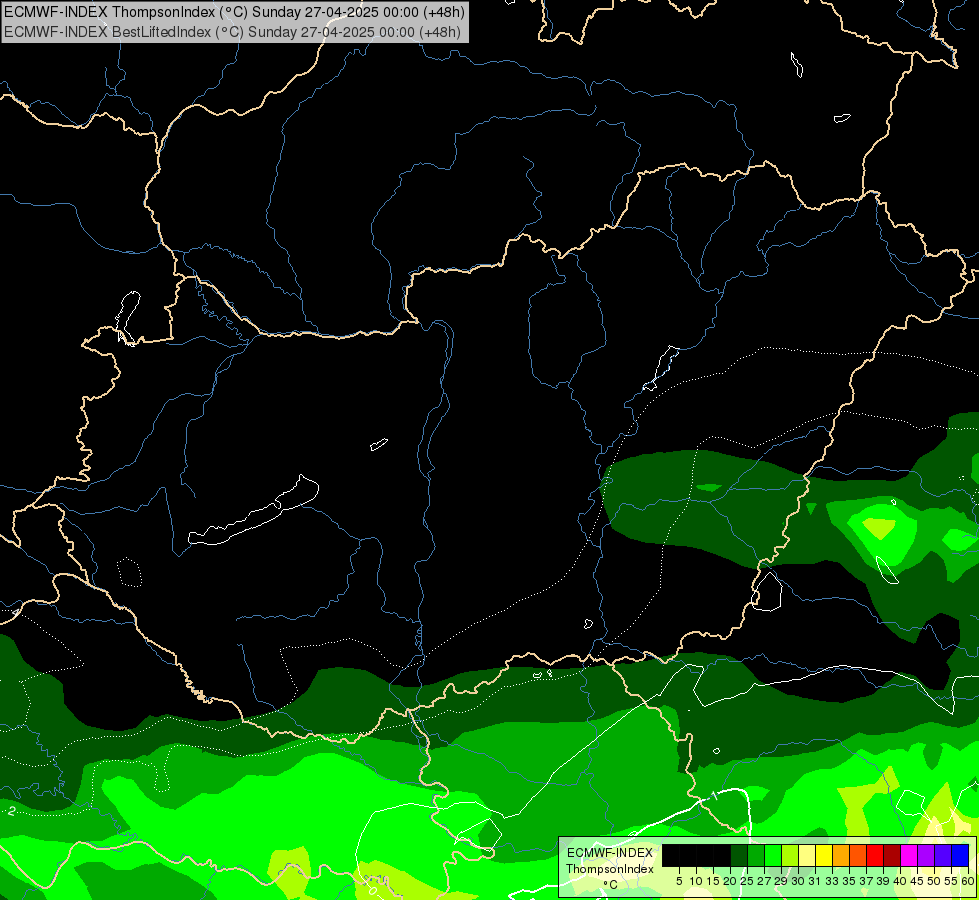Click the legend tick value 29
Viewport: 979px width, 900px height.
781,881
